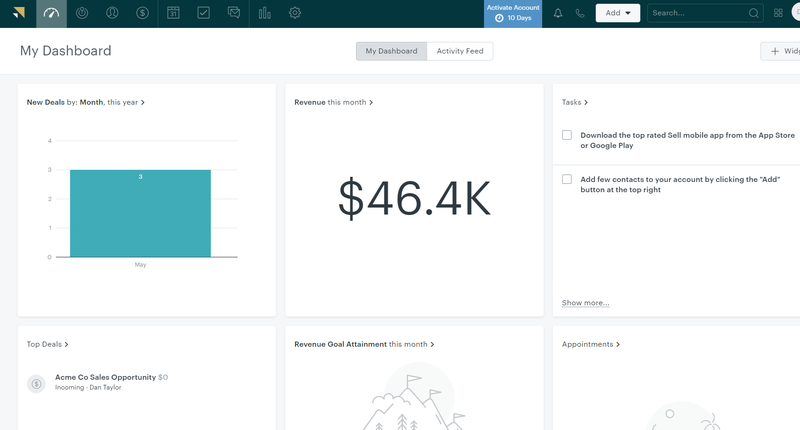Screen dimensions: 800x430
Task: Click the Activate Account 10 Days button
Action: tap(513, 14)
